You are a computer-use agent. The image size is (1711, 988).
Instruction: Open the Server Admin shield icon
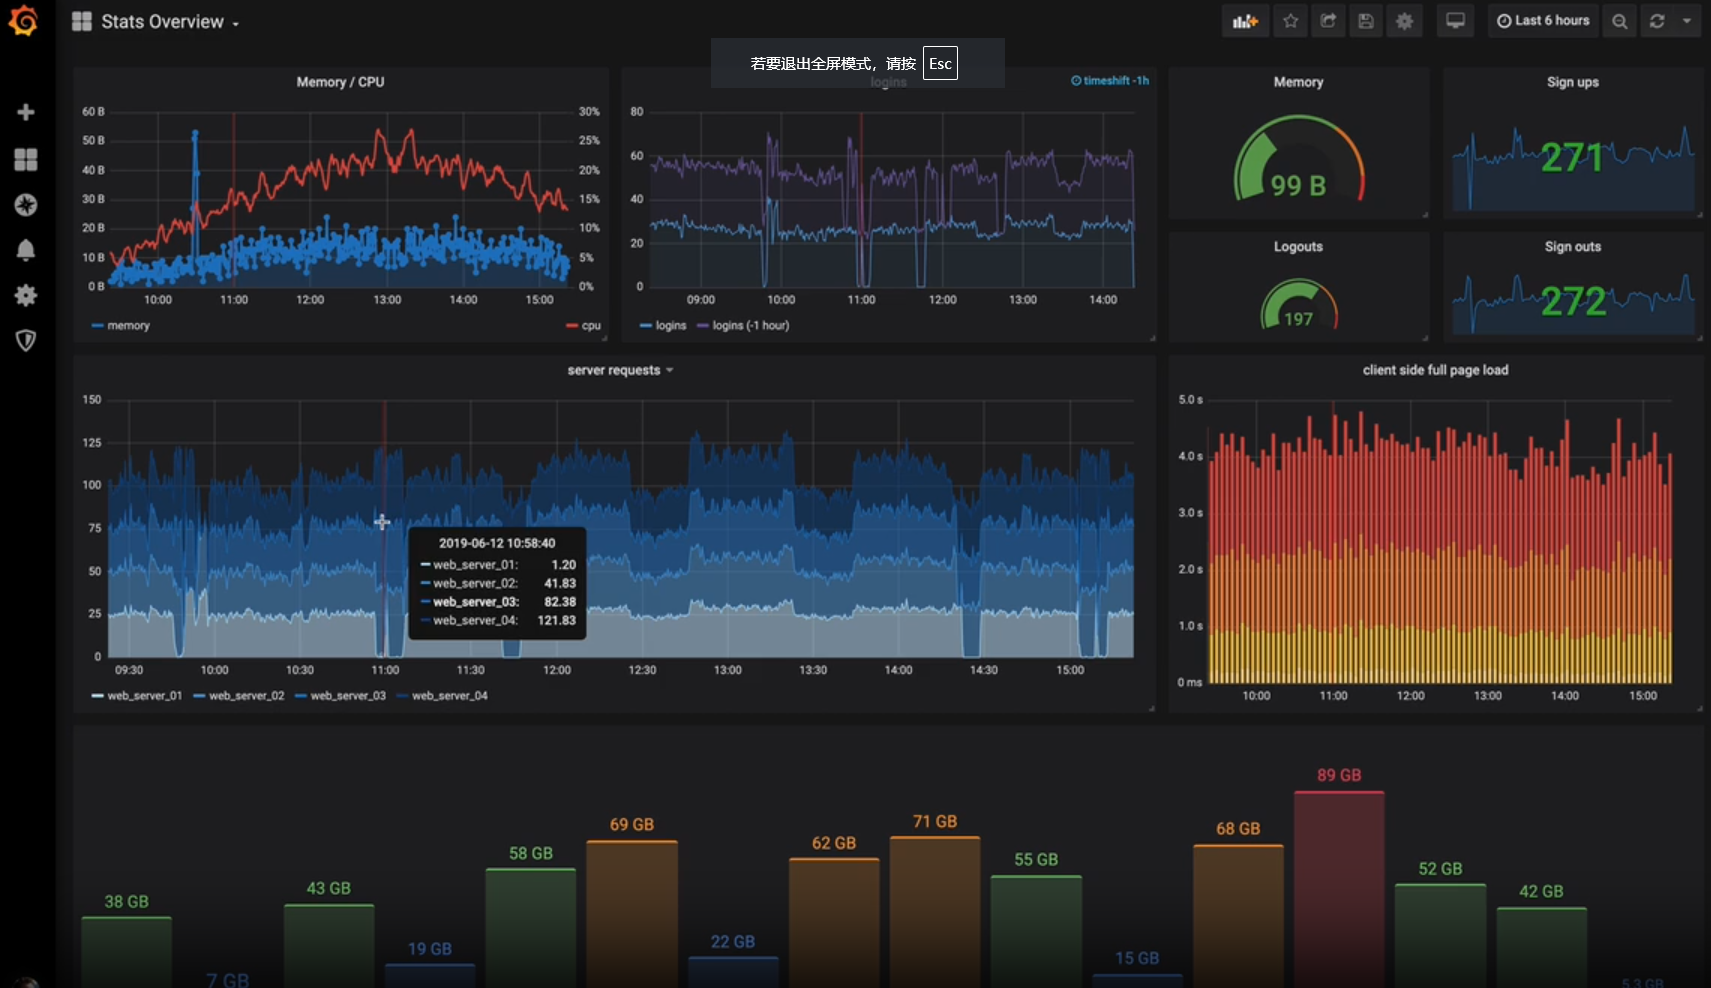(26, 340)
